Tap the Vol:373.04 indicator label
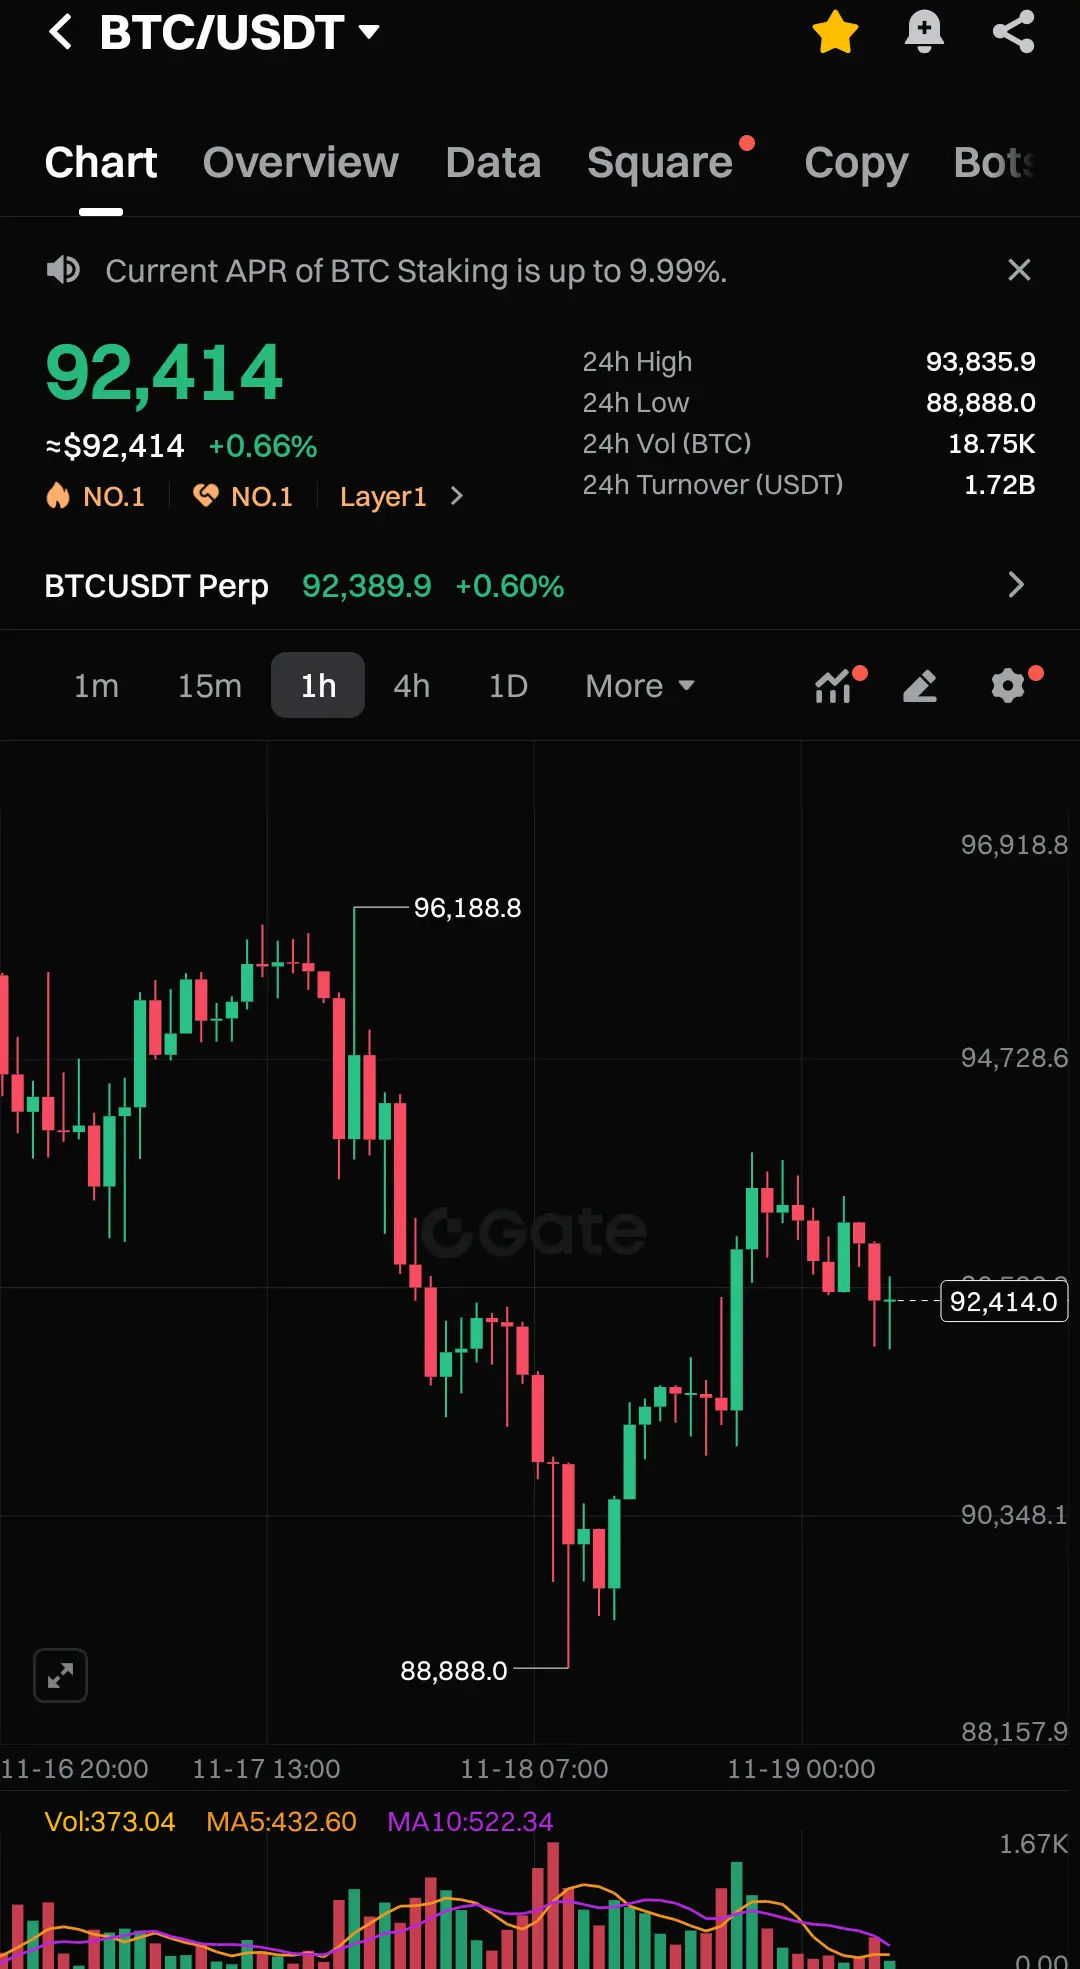This screenshot has width=1080, height=1969. coord(110,1822)
